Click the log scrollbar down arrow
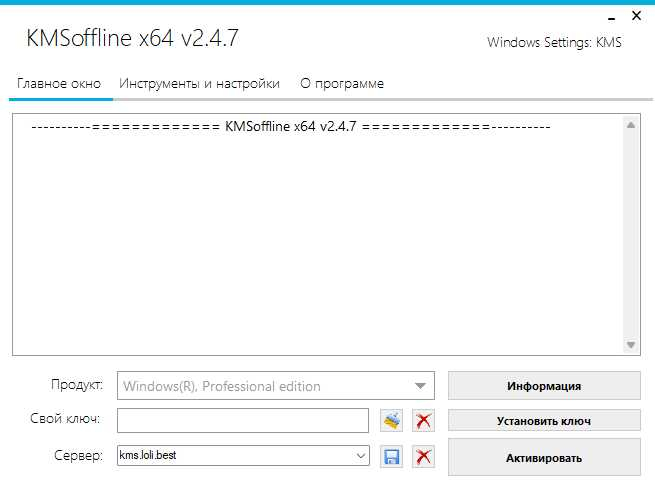The image size is (655, 491). tap(631, 345)
